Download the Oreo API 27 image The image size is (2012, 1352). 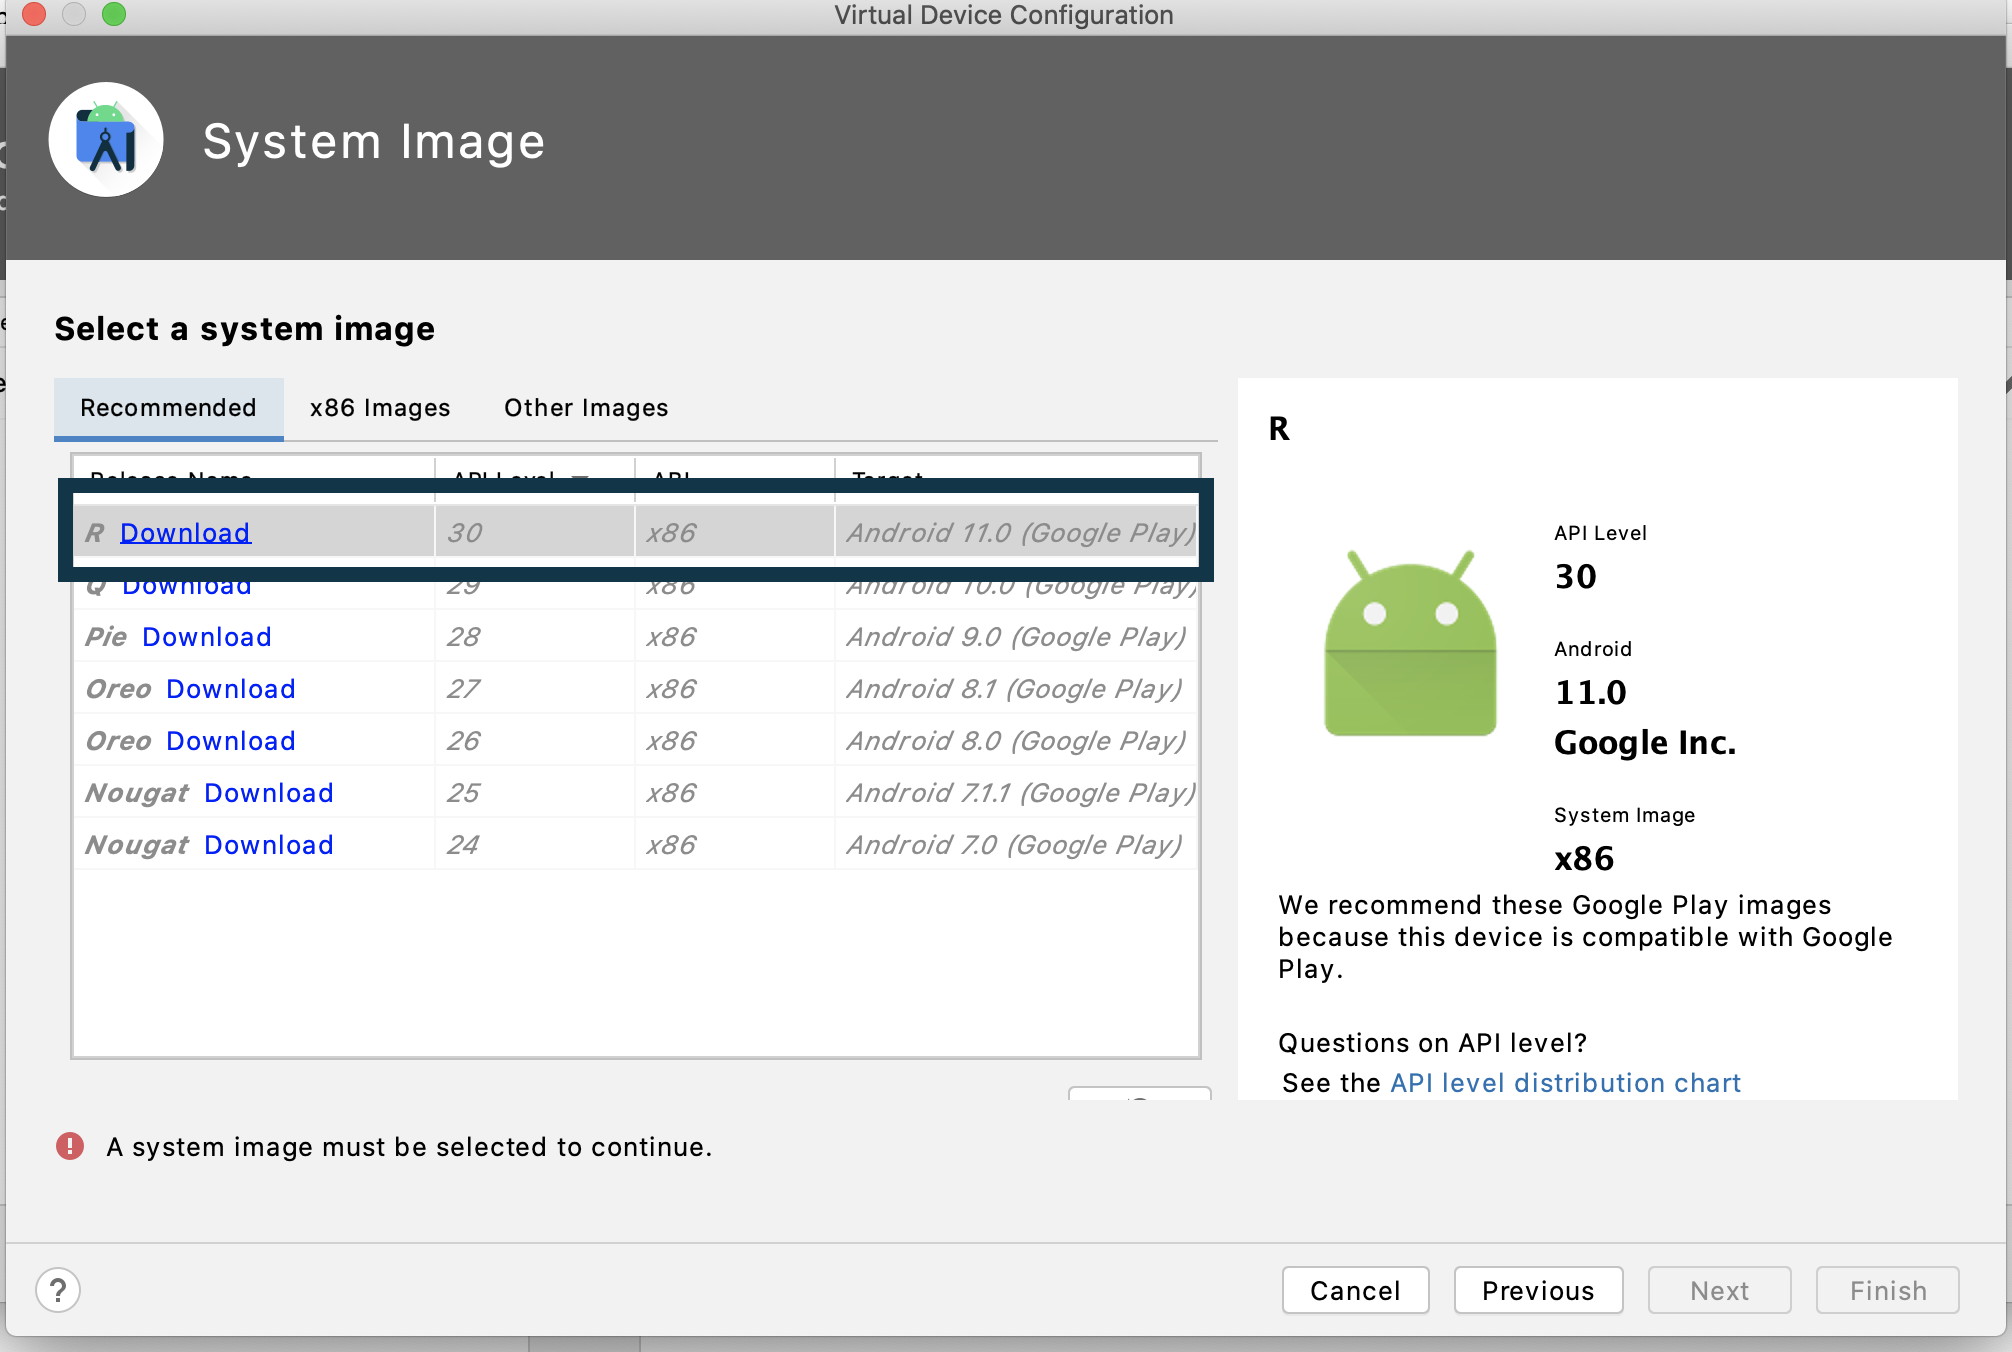click(x=231, y=689)
